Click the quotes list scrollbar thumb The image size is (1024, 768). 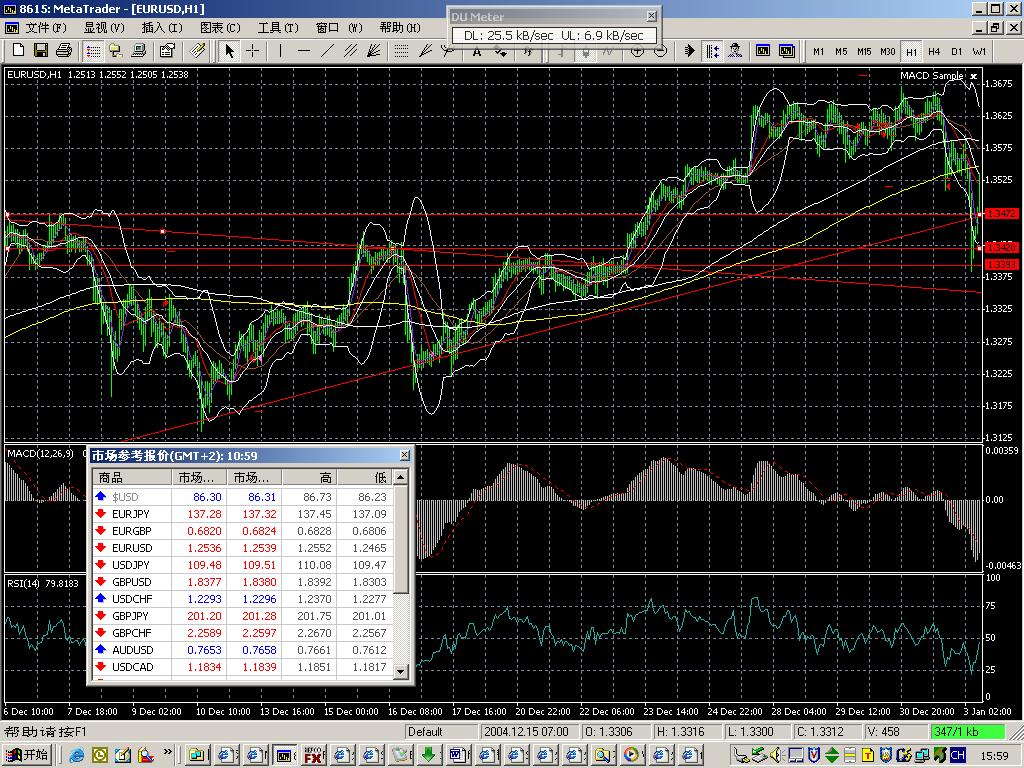[401, 540]
